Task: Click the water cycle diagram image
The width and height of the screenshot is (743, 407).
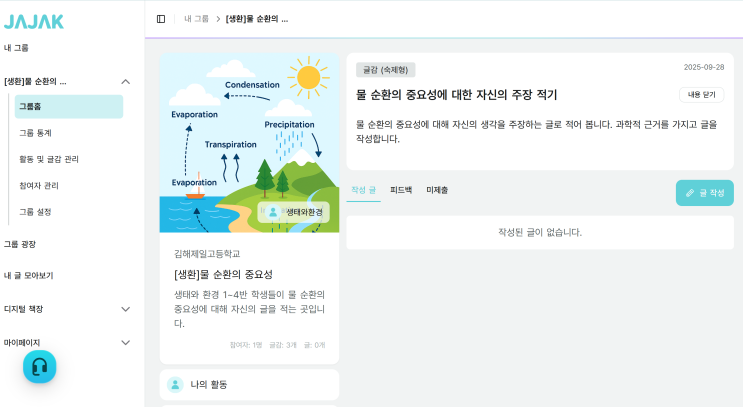Action: 249,143
